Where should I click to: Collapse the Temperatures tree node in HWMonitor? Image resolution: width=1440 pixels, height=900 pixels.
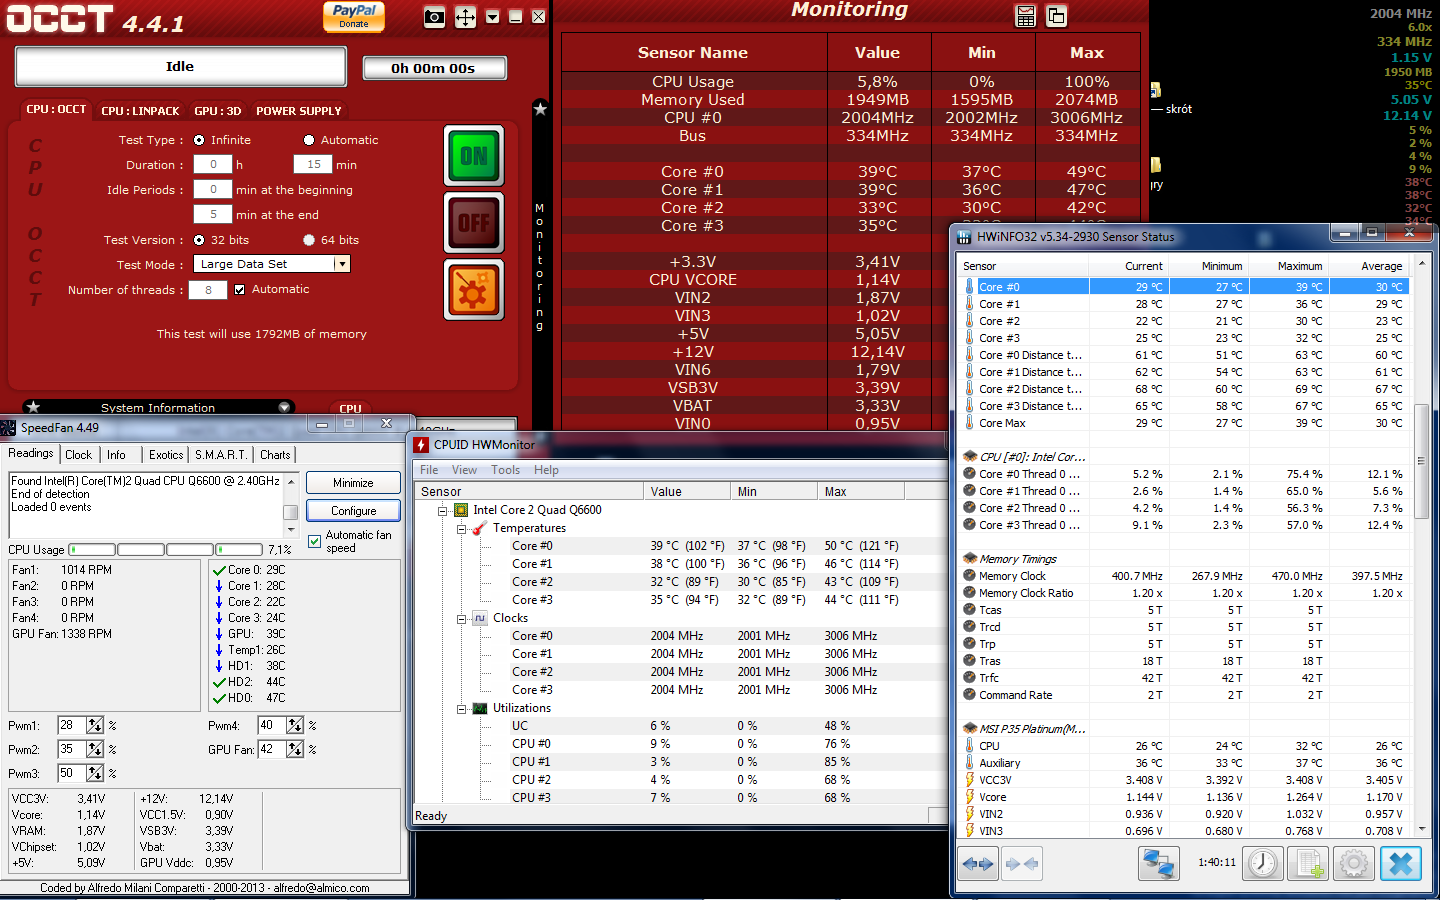point(461,528)
